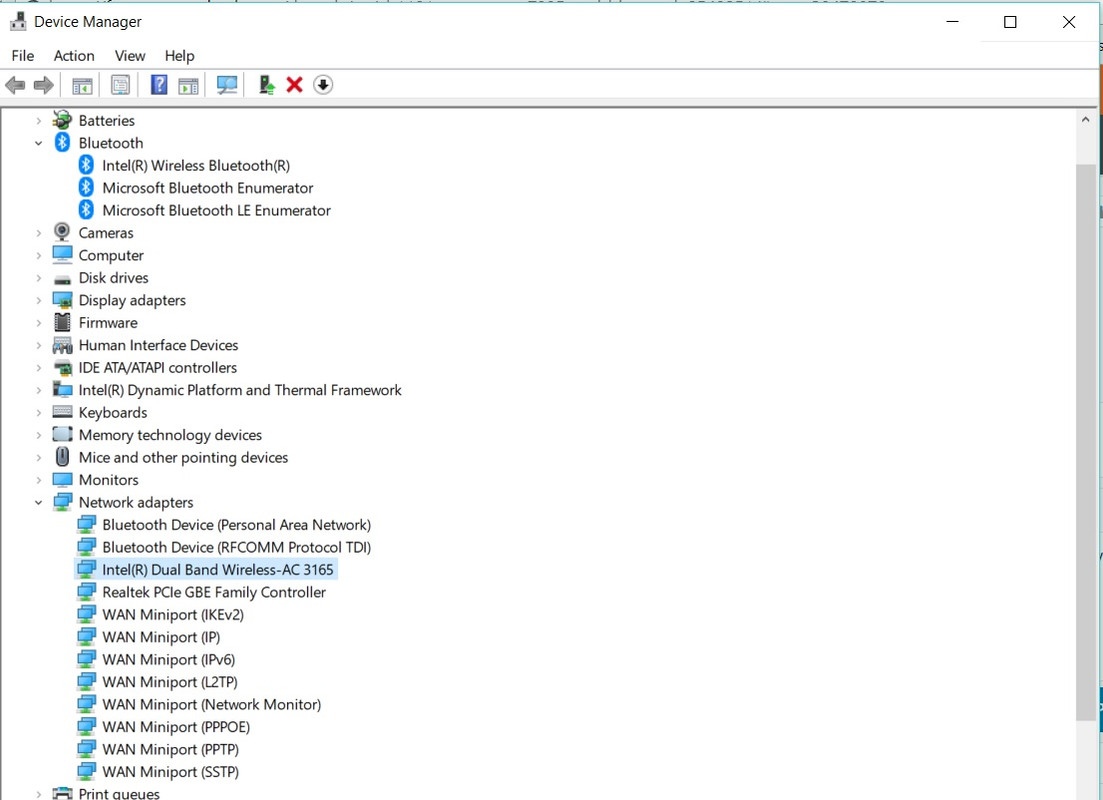The width and height of the screenshot is (1103, 800).
Task: Click the Human Interface Devices icon
Action: point(63,345)
